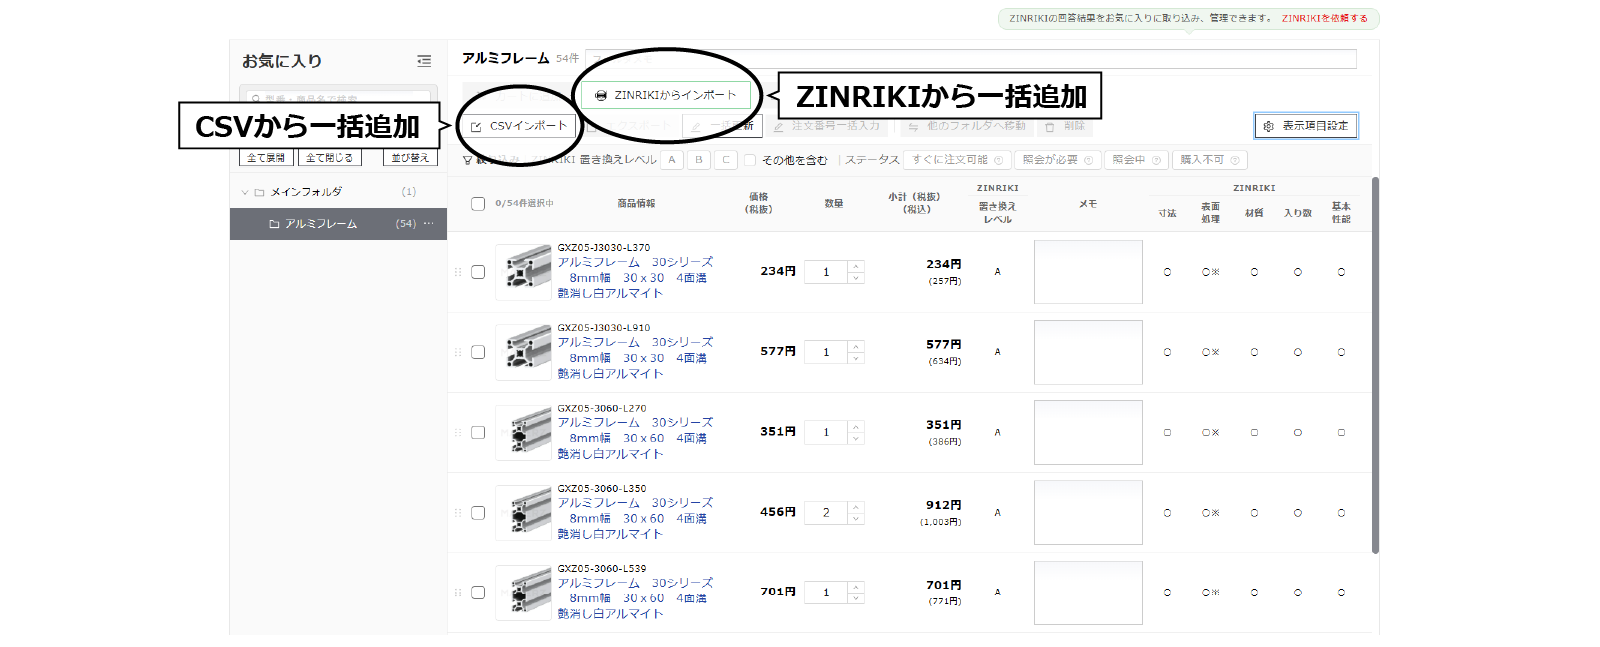Open the help icon beside 照会中
Screen dimensions: 1600x647
point(1156,160)
